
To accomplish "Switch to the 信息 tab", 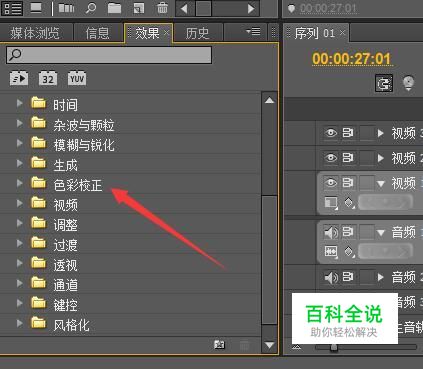I will pyautogui.click(x=98, y=33).
